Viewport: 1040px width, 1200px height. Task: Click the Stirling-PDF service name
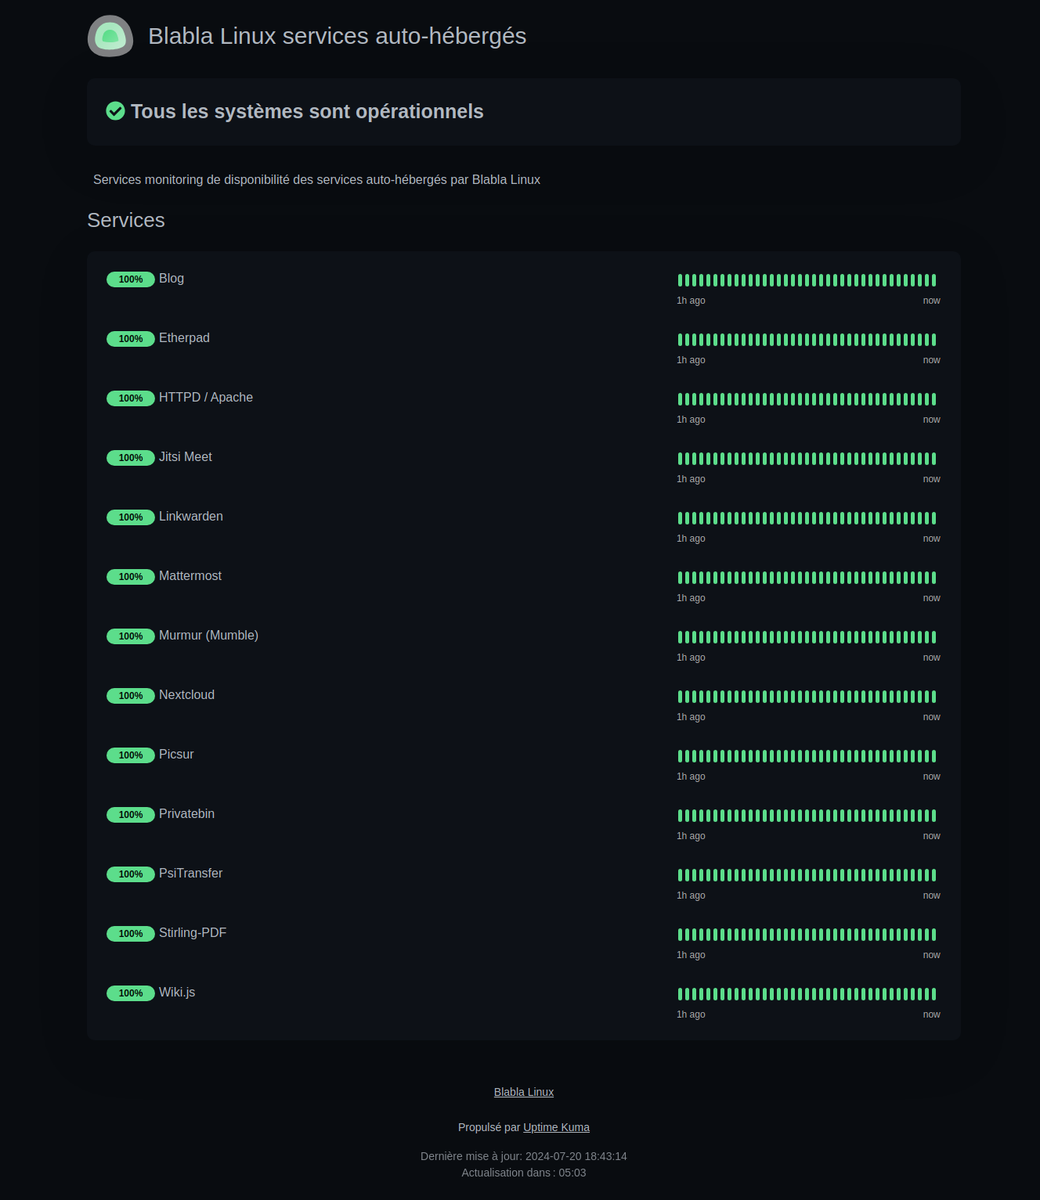pos(192,933)
